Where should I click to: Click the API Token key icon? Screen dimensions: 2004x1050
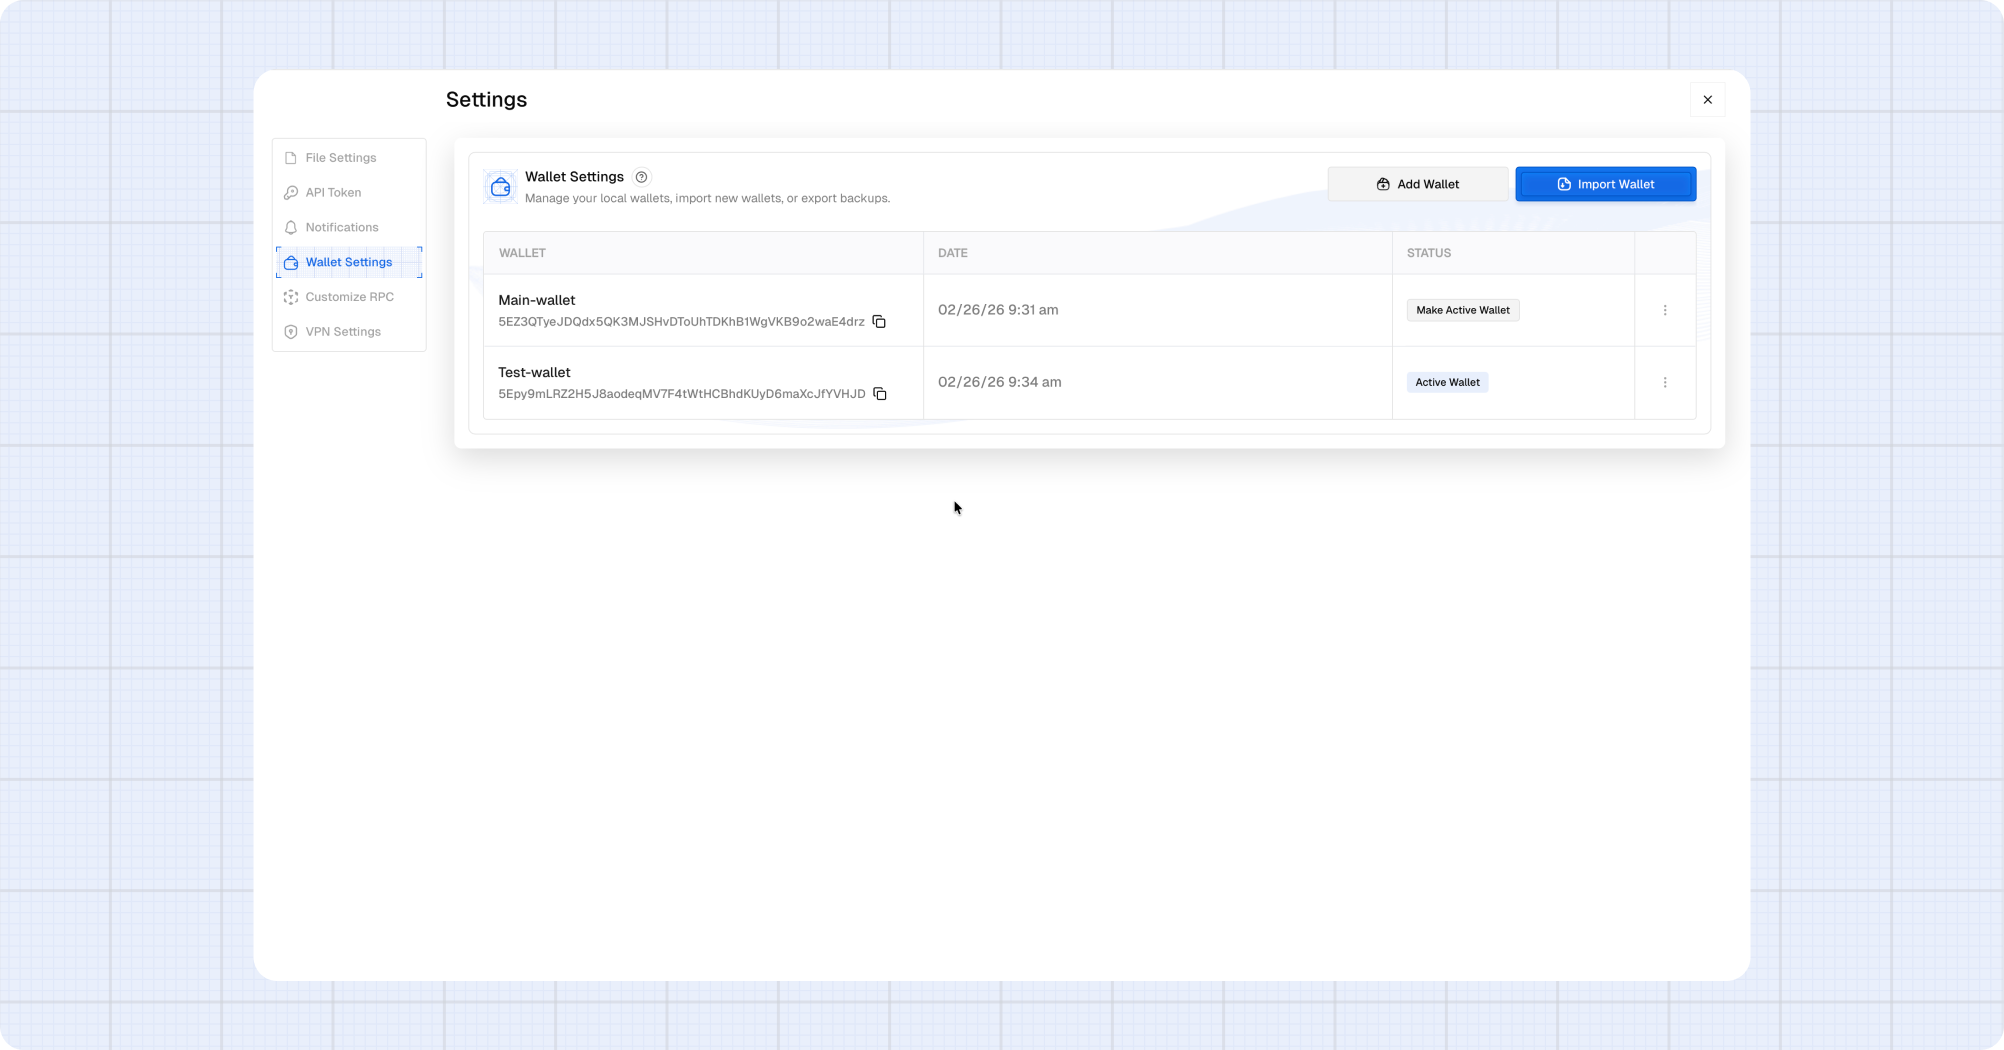291,193
